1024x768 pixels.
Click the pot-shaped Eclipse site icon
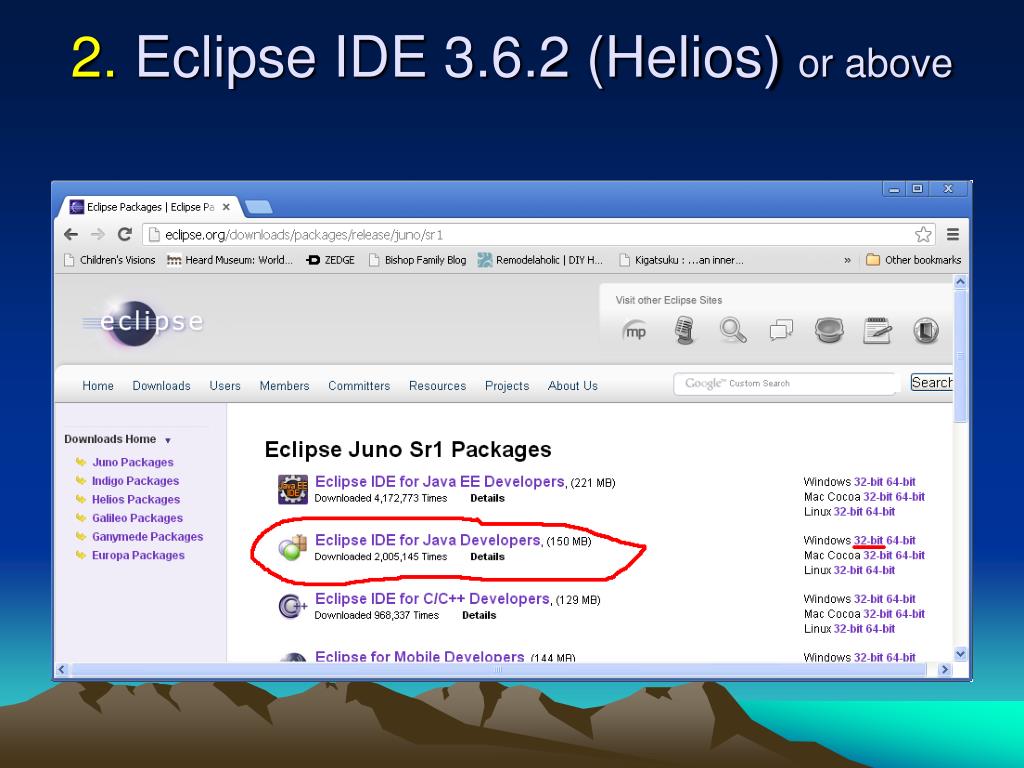(829, 330)
